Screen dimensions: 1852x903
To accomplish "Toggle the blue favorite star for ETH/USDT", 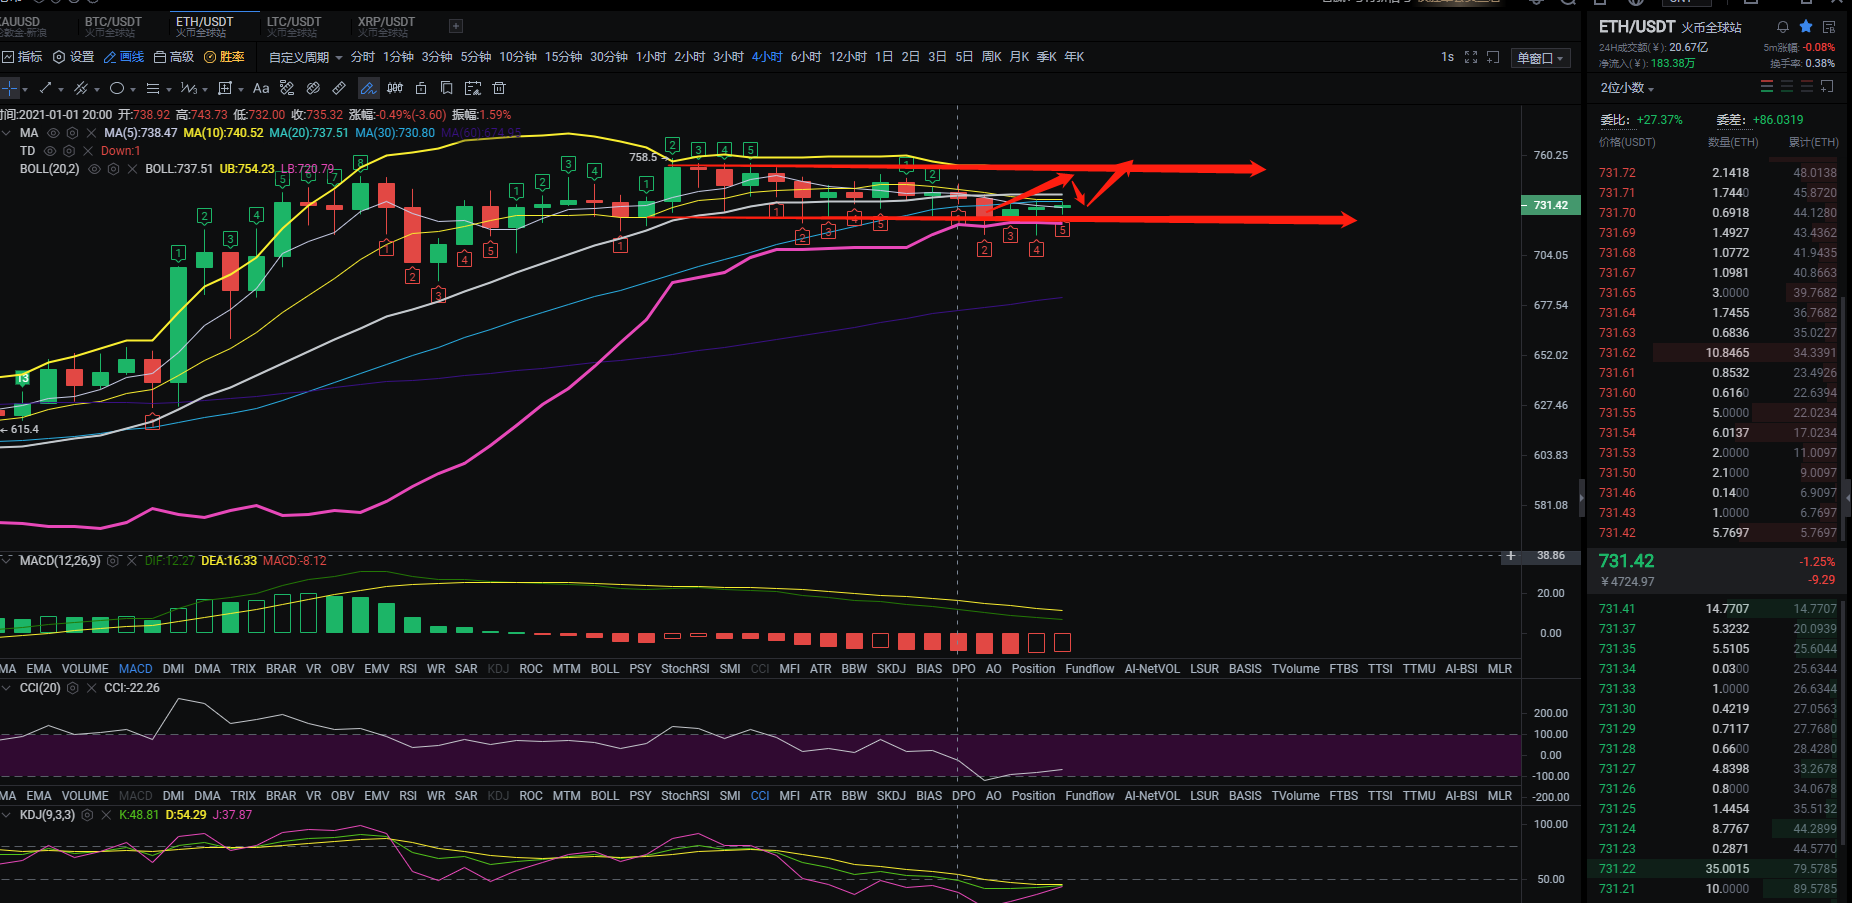I will pyautogui.click(x=1806, y=27).
